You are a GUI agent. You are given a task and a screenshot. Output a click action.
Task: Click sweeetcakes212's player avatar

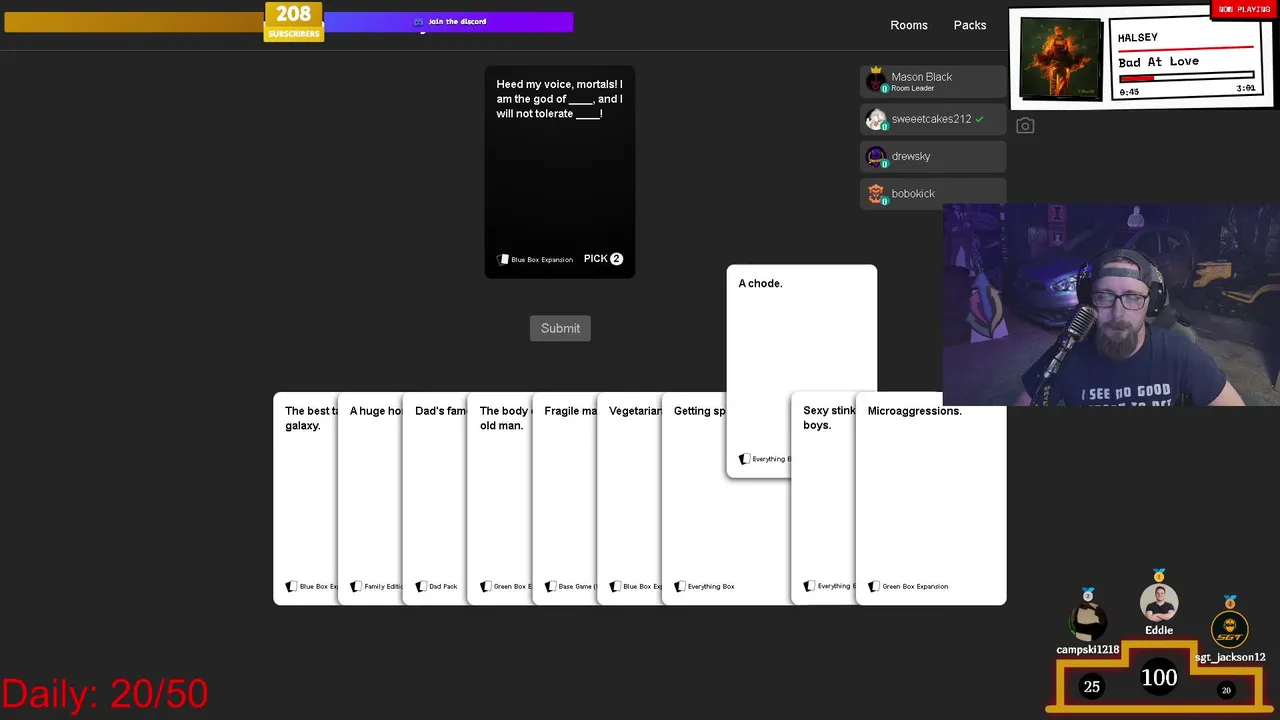tap(876, 119)
